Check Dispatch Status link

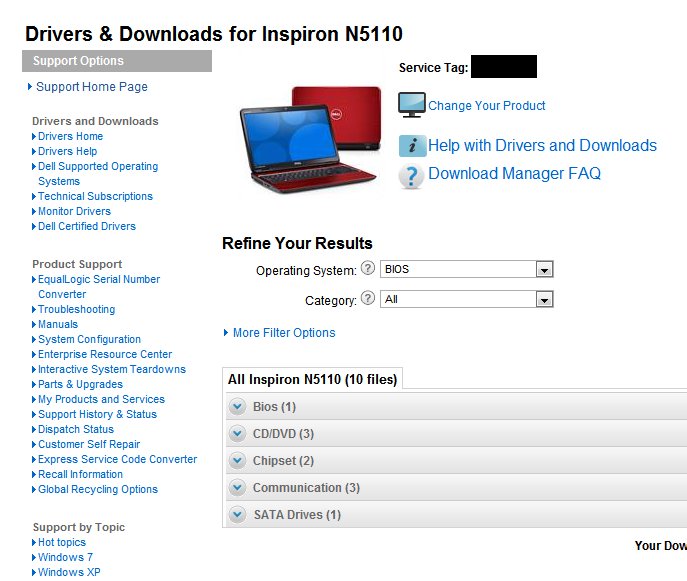click(76, 429)
